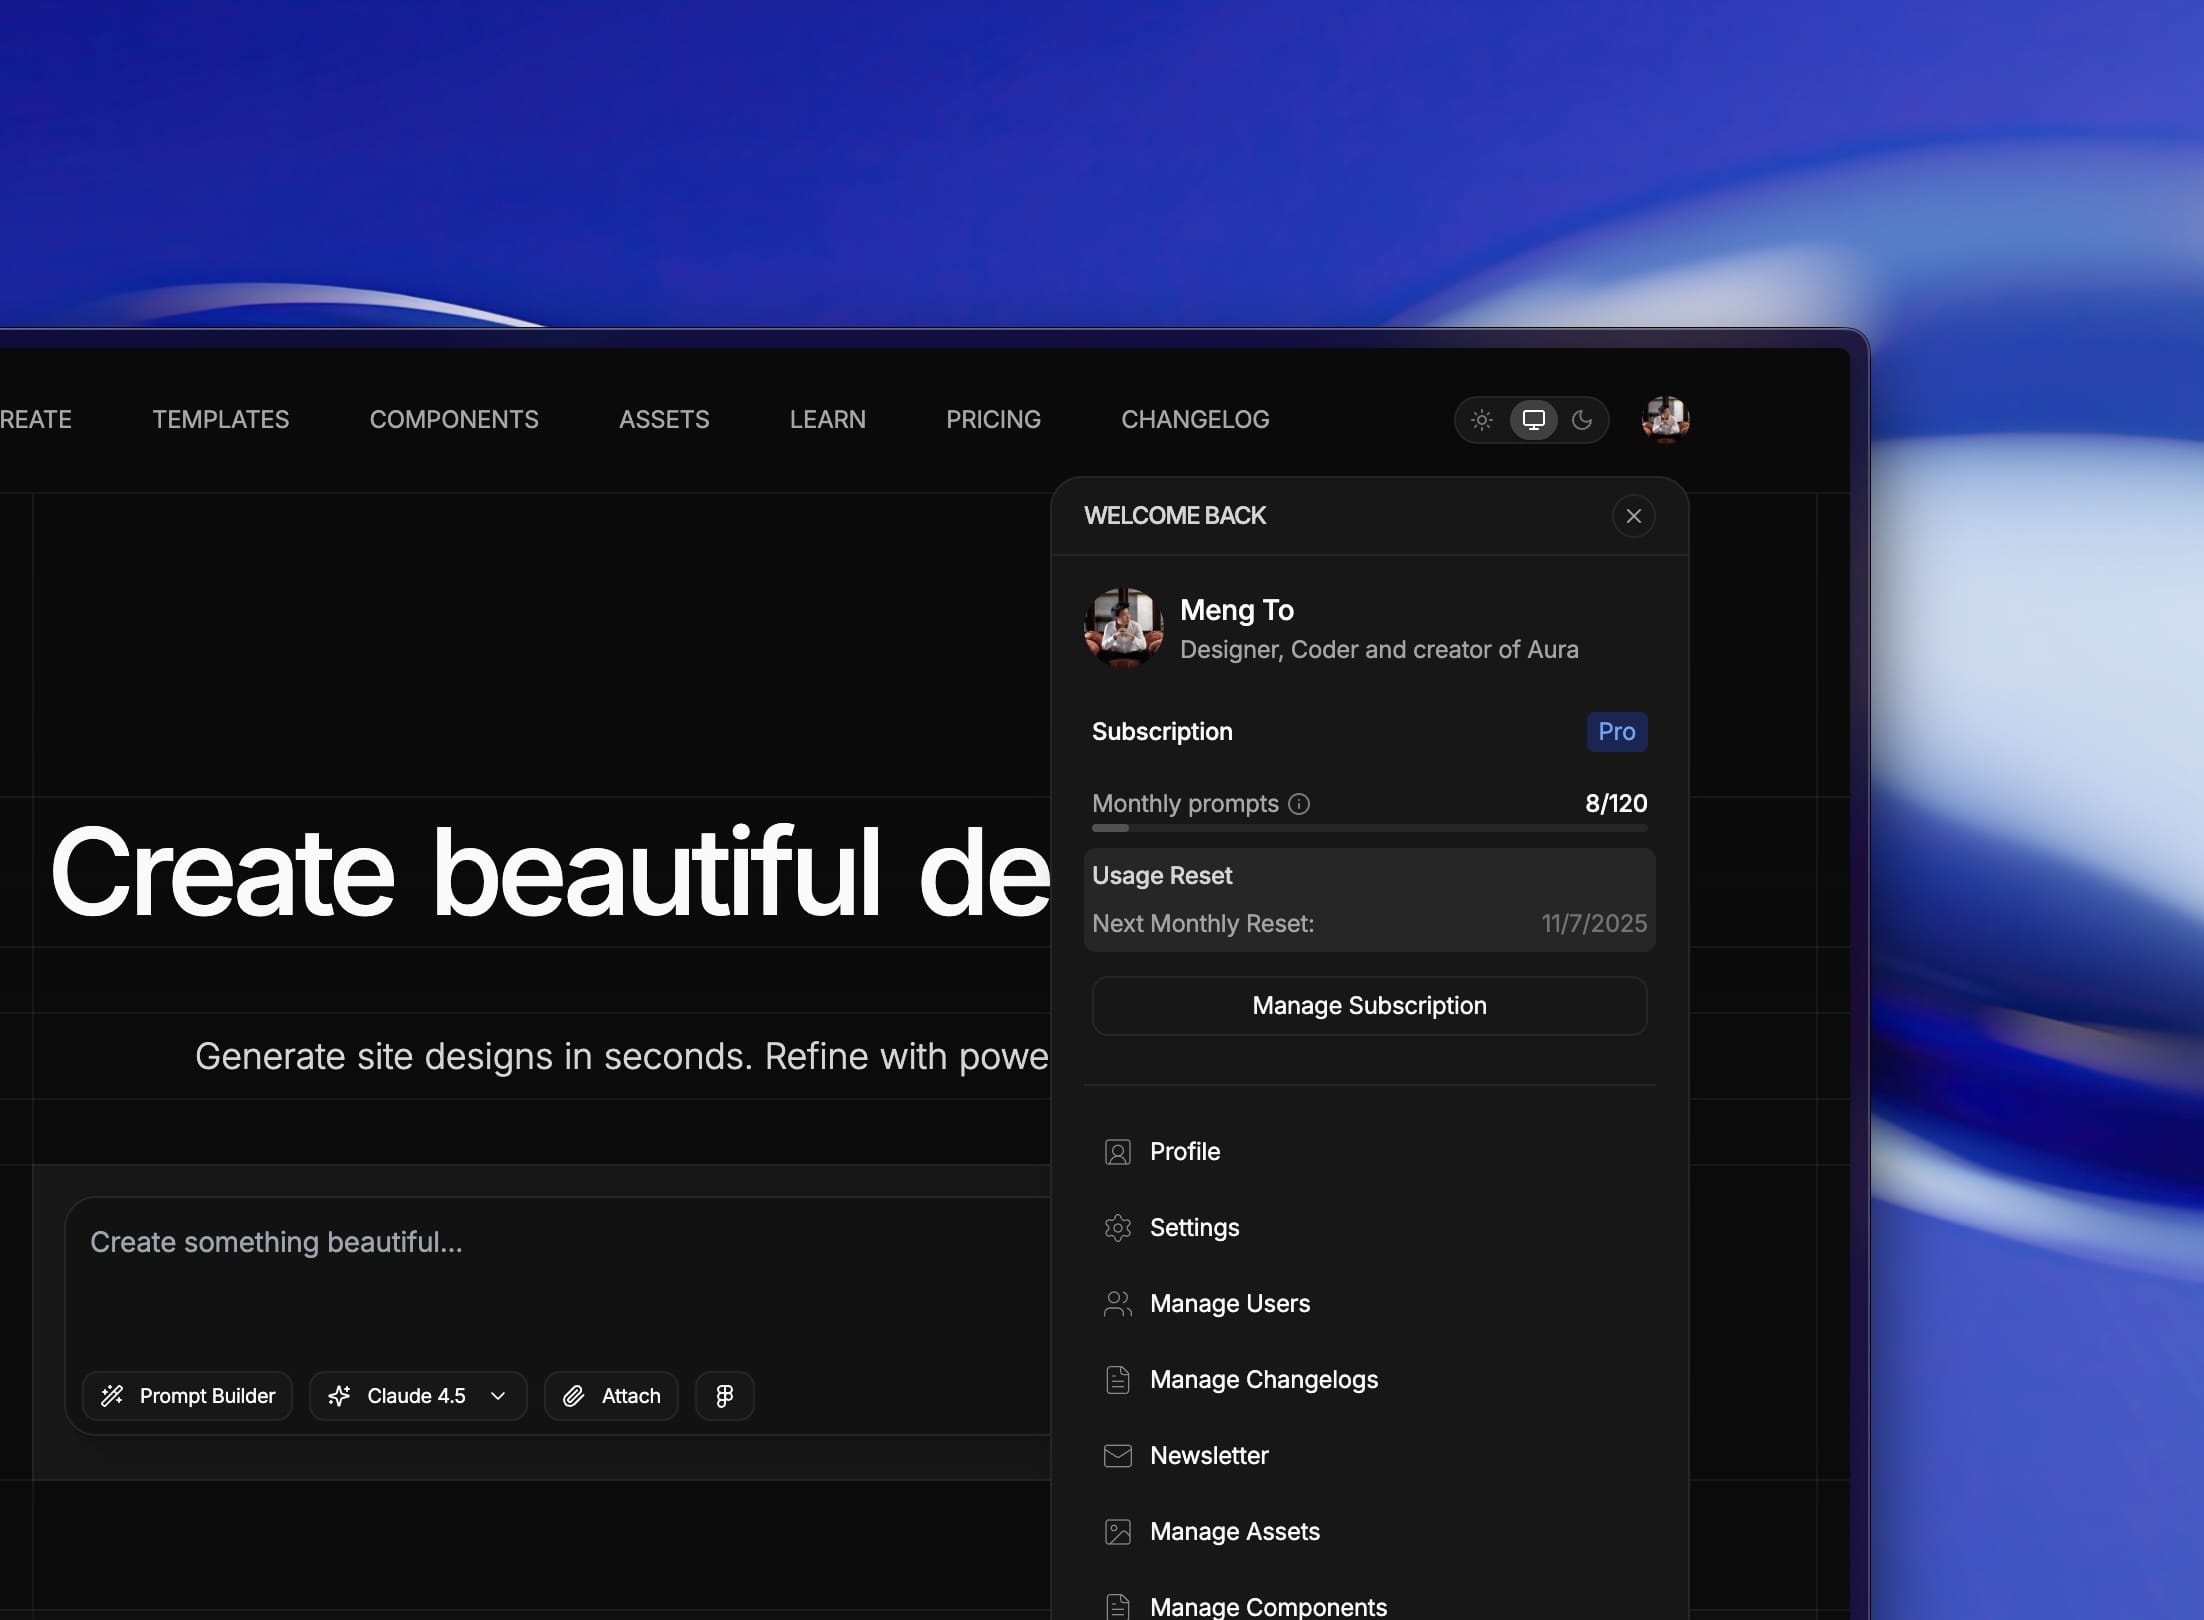This screenshot has height=1620, width=2204.
Task: Click the Manage Users icon
Action: point(1117,1303)
